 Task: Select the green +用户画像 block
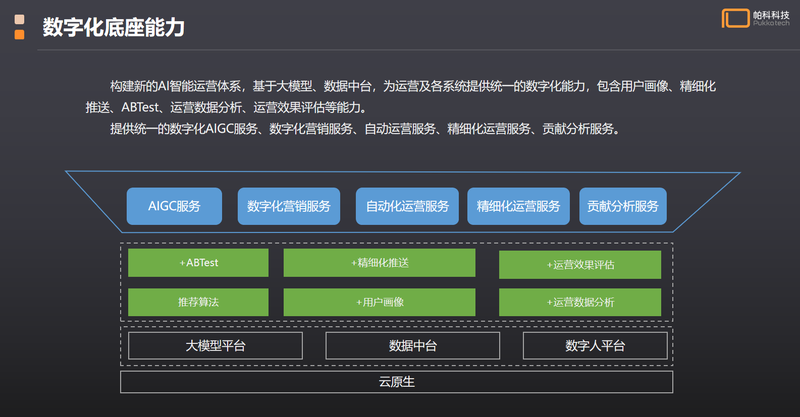pyautogui.click(x=380, y=302)
